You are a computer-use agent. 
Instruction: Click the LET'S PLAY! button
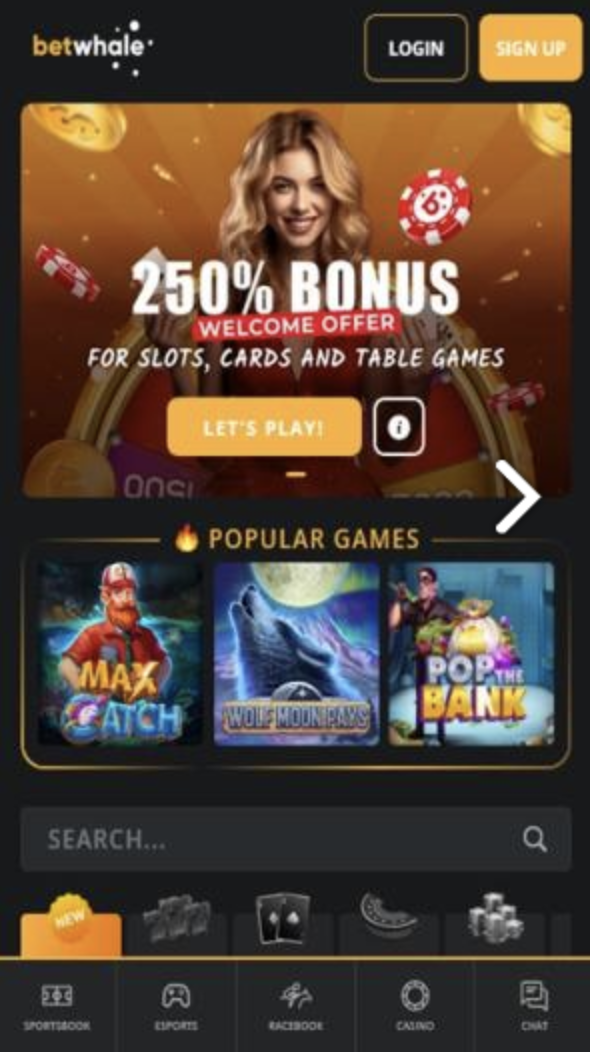point(264,428)
